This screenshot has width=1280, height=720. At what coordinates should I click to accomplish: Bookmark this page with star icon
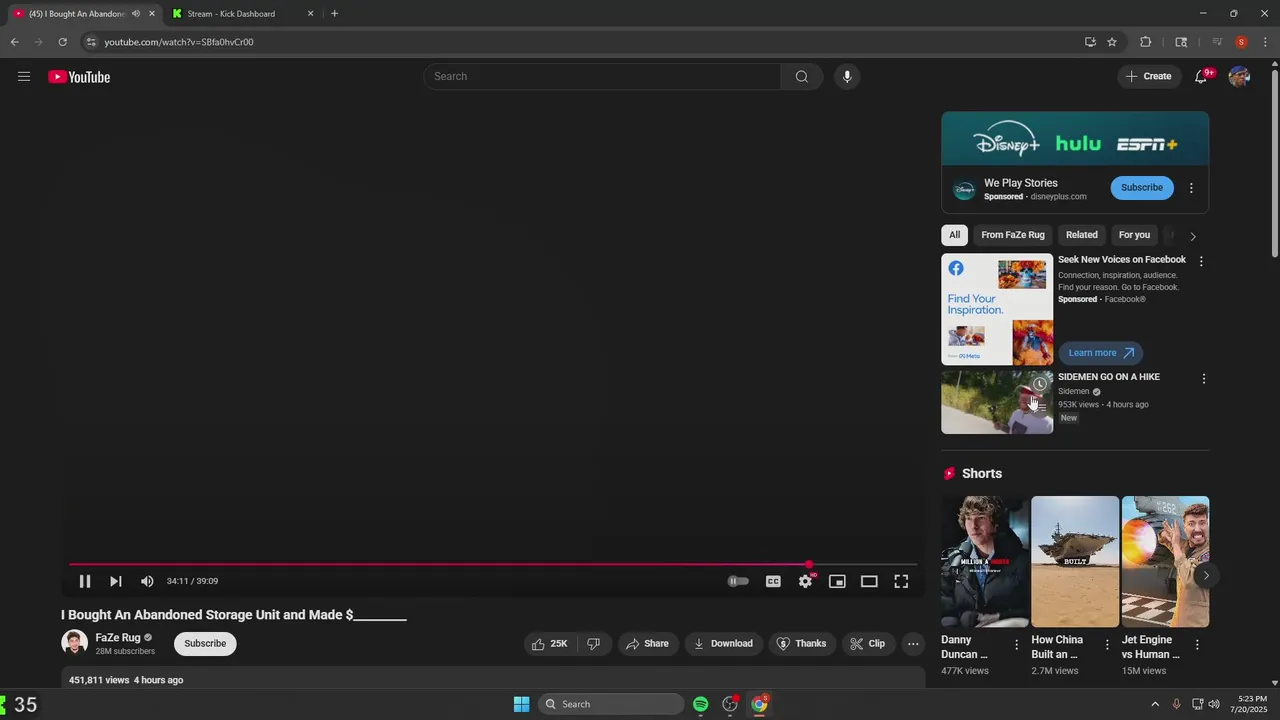pos(1112,42)
